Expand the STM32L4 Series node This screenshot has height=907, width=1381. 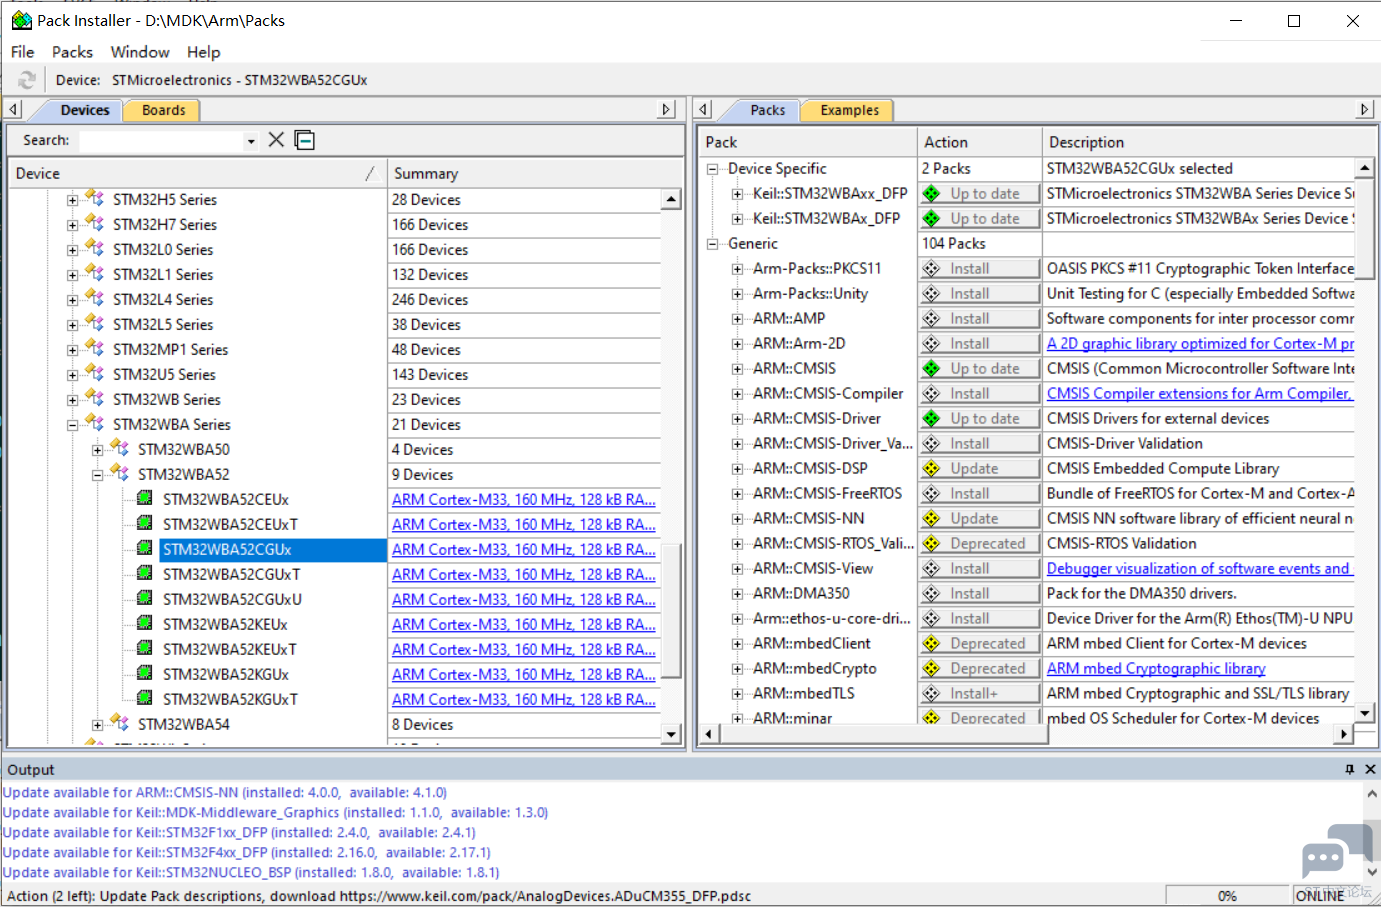pos(72,300)
